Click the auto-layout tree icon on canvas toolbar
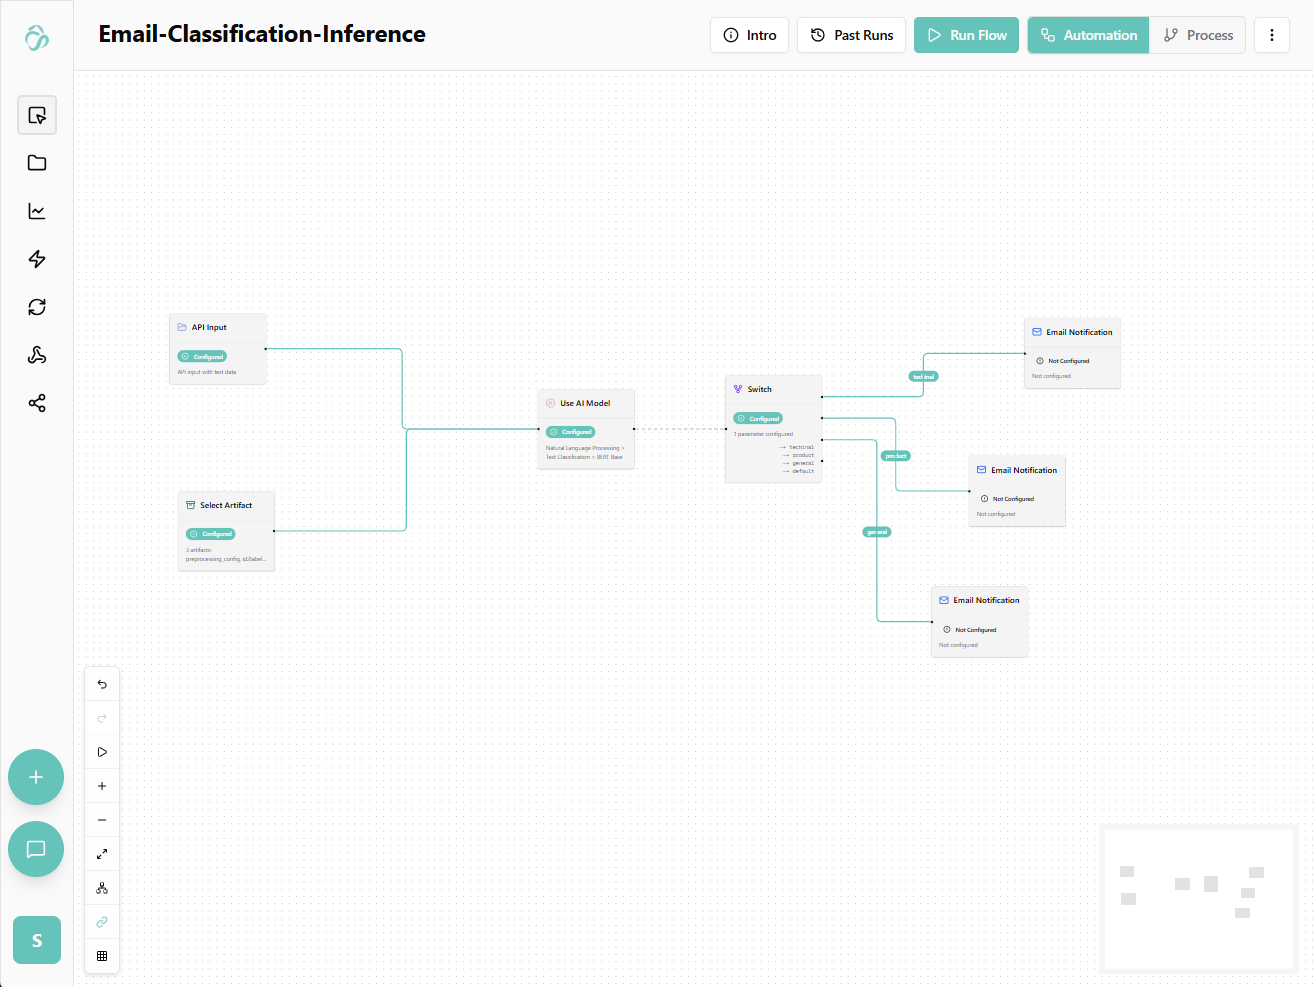Screen dimensions: 1313x987 [101, 887]
